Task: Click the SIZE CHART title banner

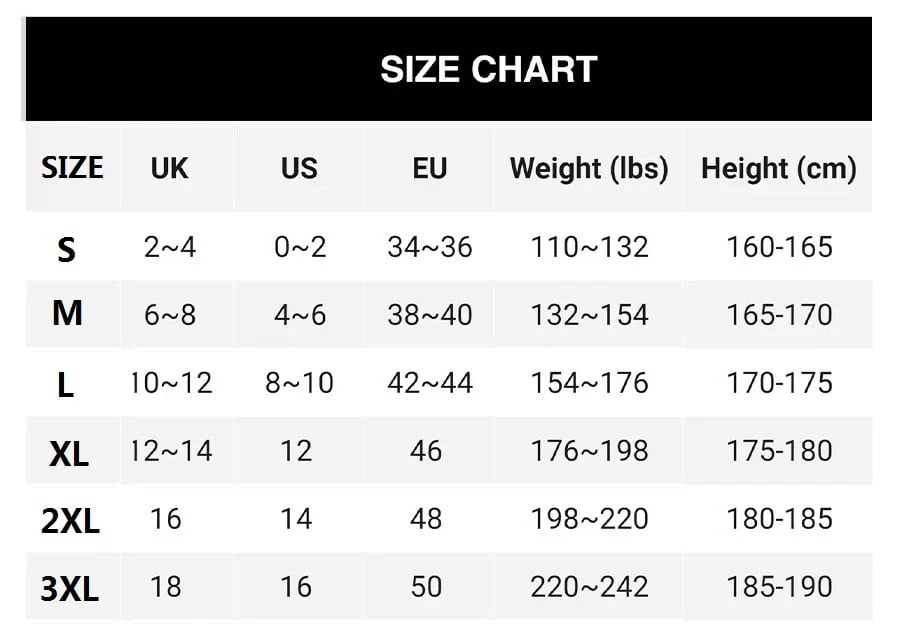Action: [x=488, y=69]
